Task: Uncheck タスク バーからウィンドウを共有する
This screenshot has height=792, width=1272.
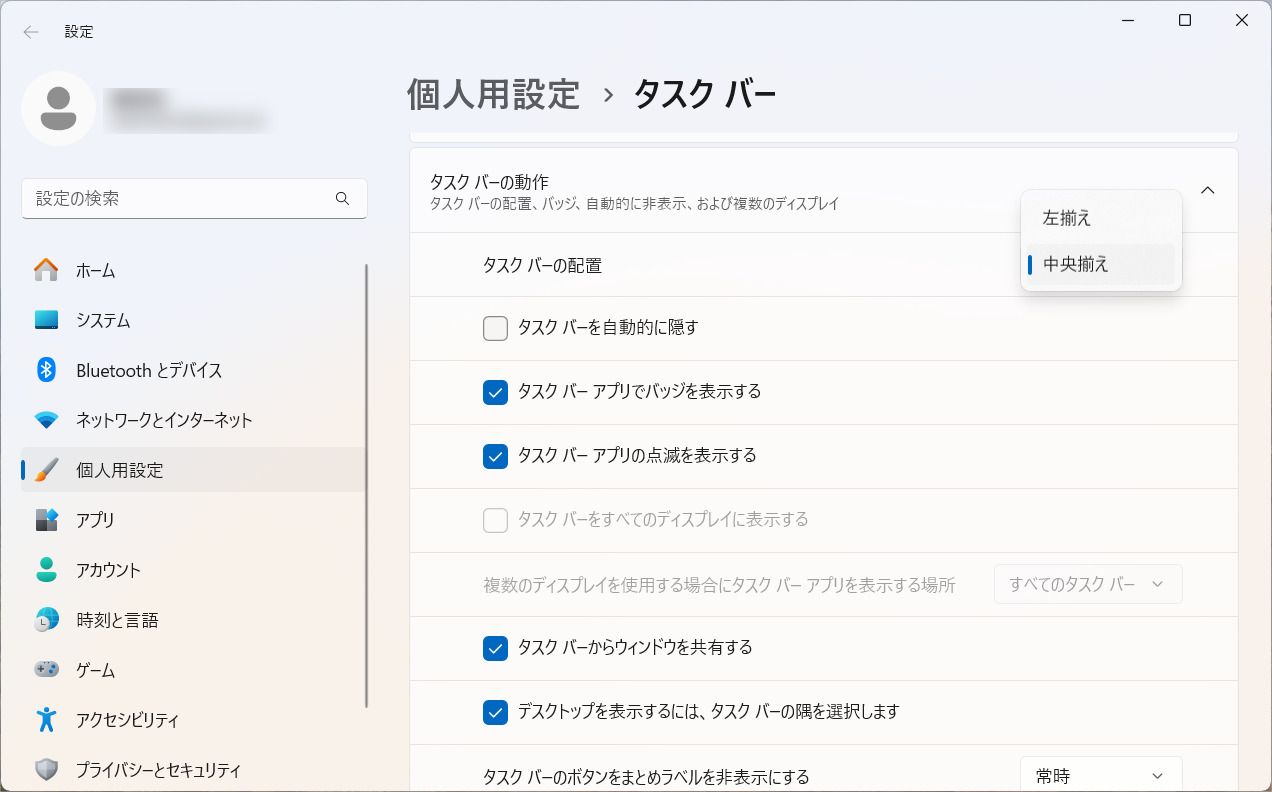Action: click(x=495, y=648)
